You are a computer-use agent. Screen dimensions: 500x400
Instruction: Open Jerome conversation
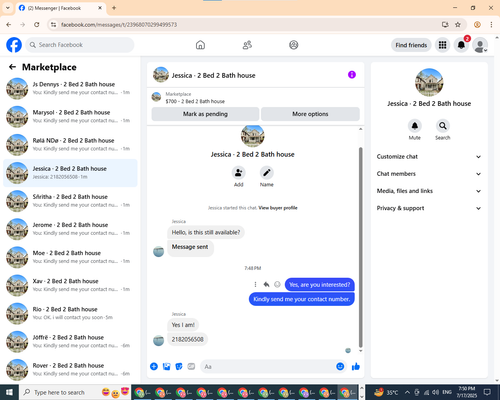tap(70, 229)
